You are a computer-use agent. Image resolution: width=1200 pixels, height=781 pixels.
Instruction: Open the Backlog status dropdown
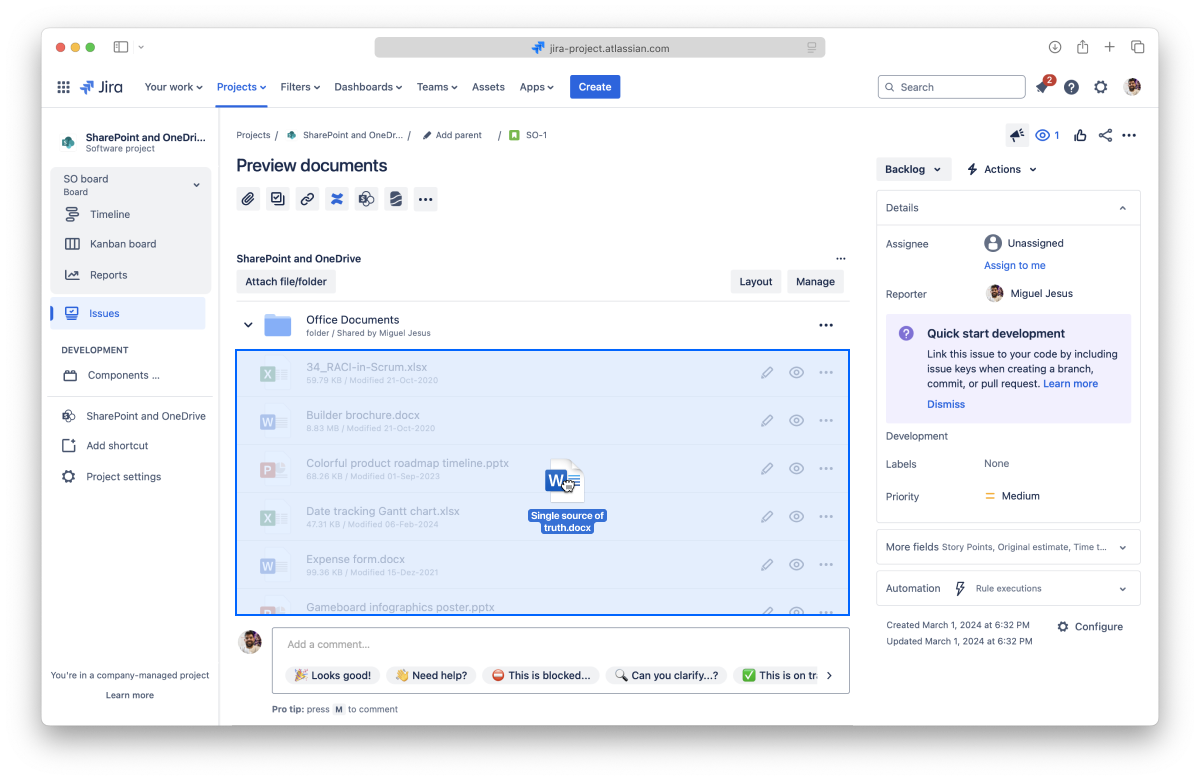pyautogui.click(x=913, y=170)
